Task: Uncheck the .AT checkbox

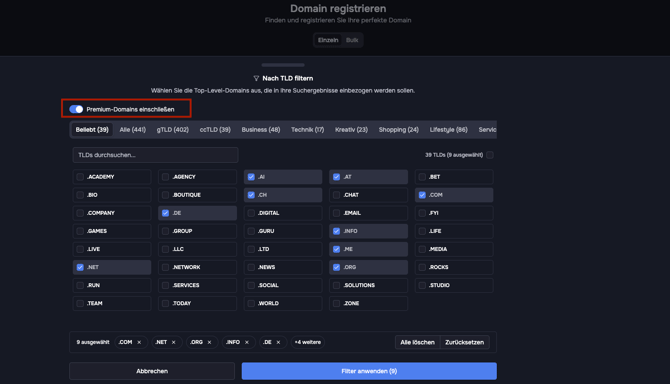Action: tap(337, 177)
